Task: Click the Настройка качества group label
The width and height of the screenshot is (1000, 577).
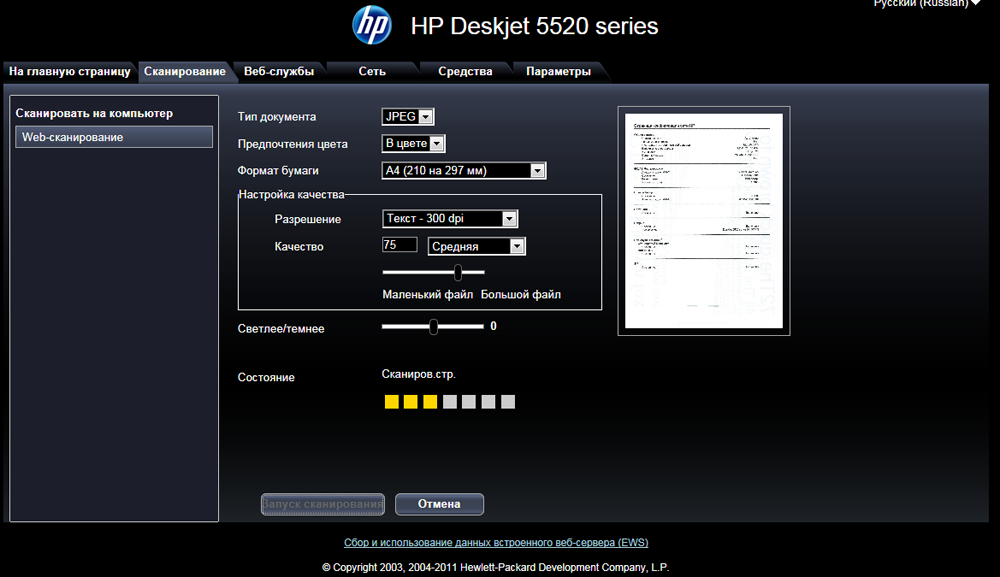Action: click(x=291, y=194)
